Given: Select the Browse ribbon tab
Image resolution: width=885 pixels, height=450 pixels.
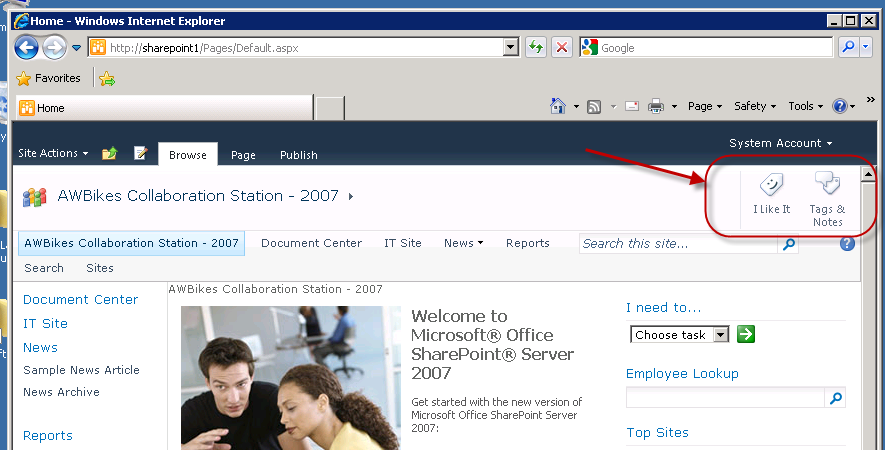Looking at the screenshot, I should pos(188,155).
